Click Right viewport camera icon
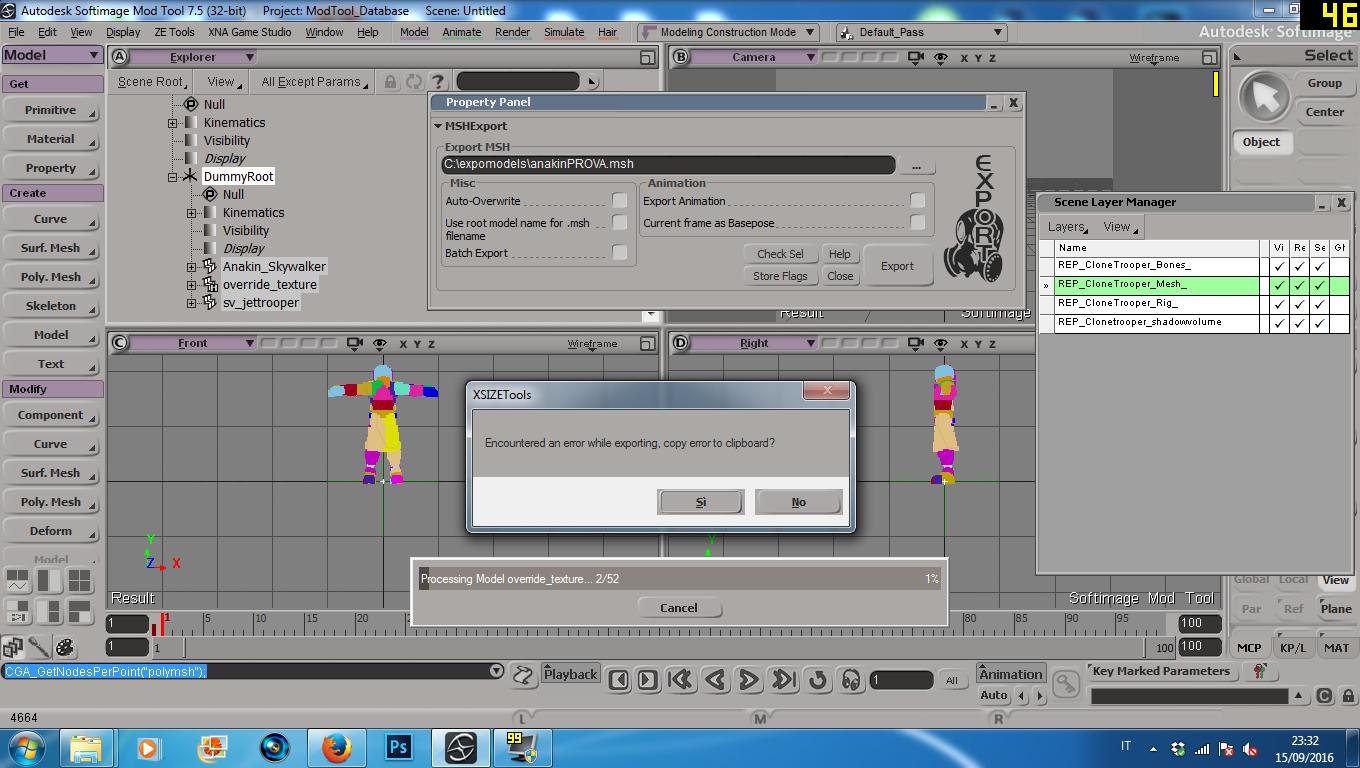The width and height of the screenshot is (1360, 768). 917,343
